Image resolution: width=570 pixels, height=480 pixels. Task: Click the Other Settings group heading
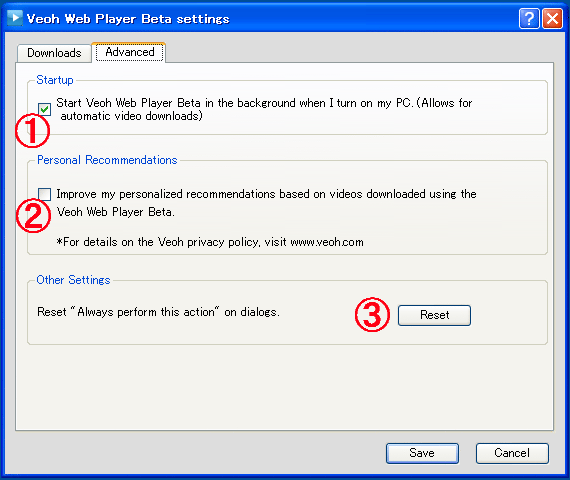pos(73,280)
